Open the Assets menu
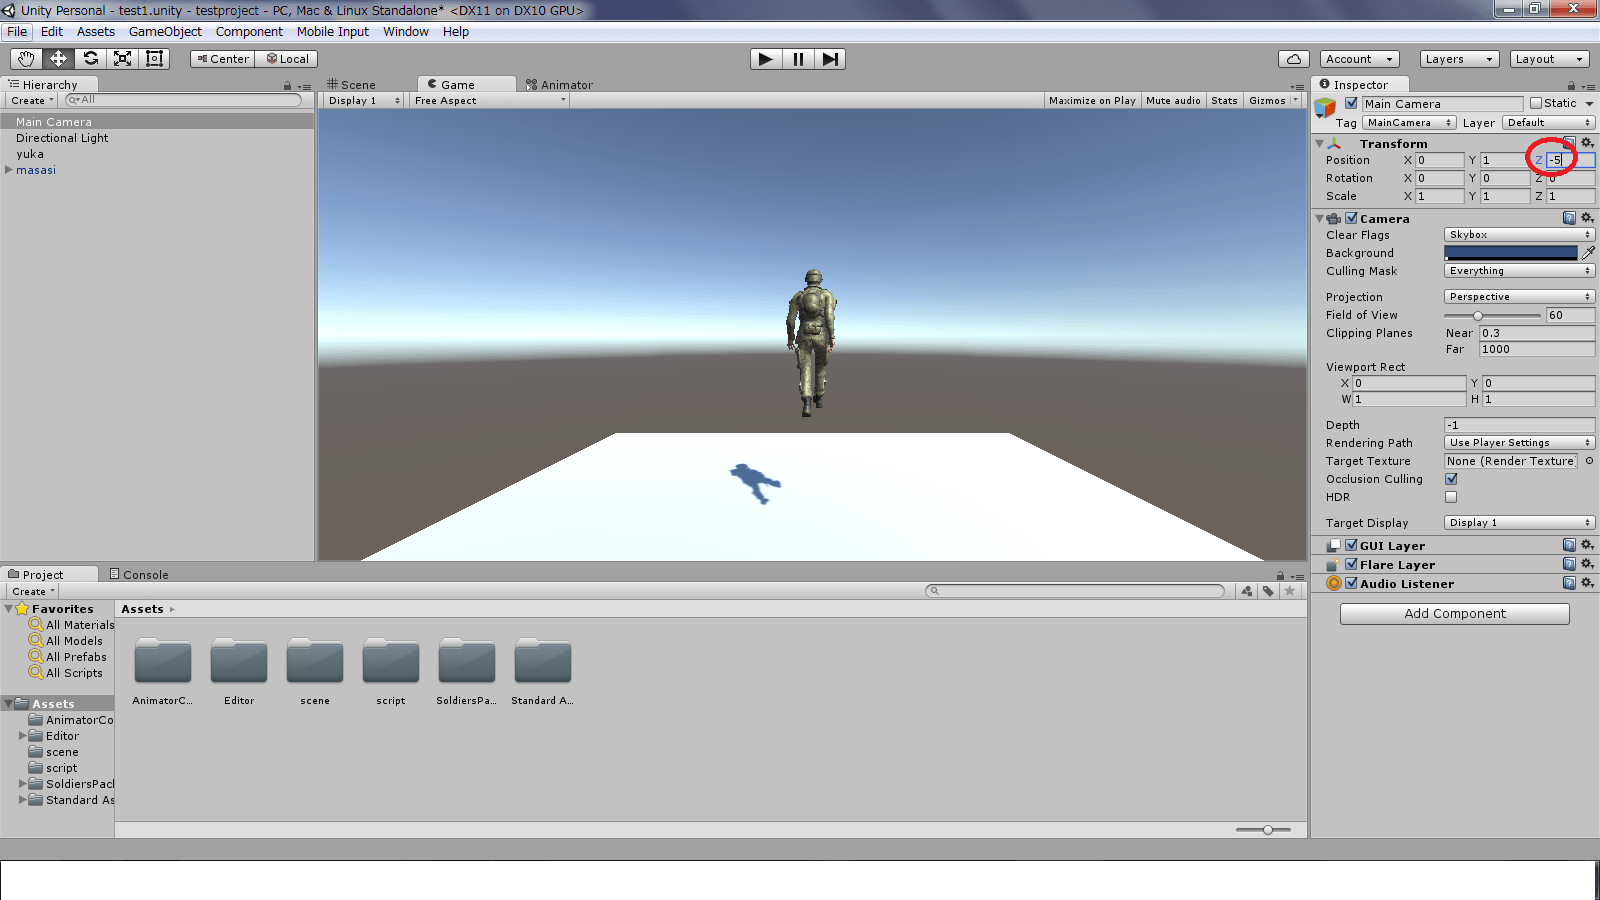Image resolution: width=1600 pixels, height=900 pixels. (x=96, y=32)
